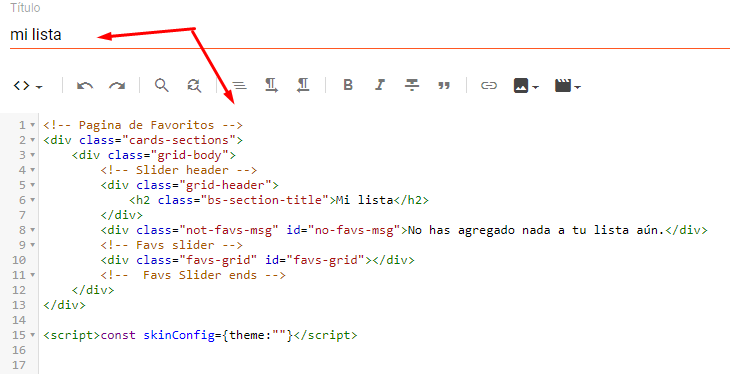This screenshot has width=730, height=374.
Task: Open the magnifier search tool
Action: tap(162, 85)
